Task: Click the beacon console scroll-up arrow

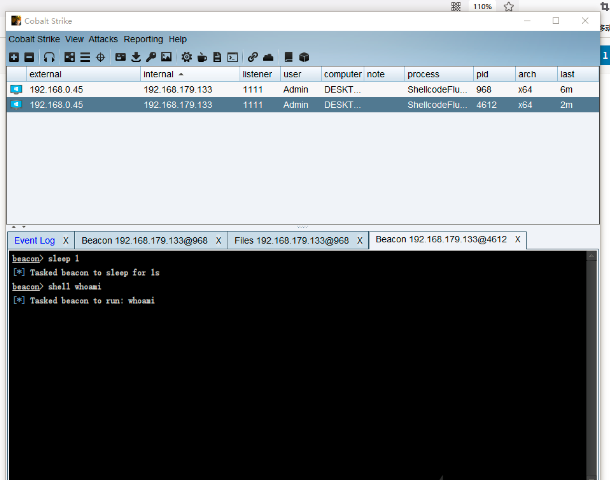Action: [591, 256]
